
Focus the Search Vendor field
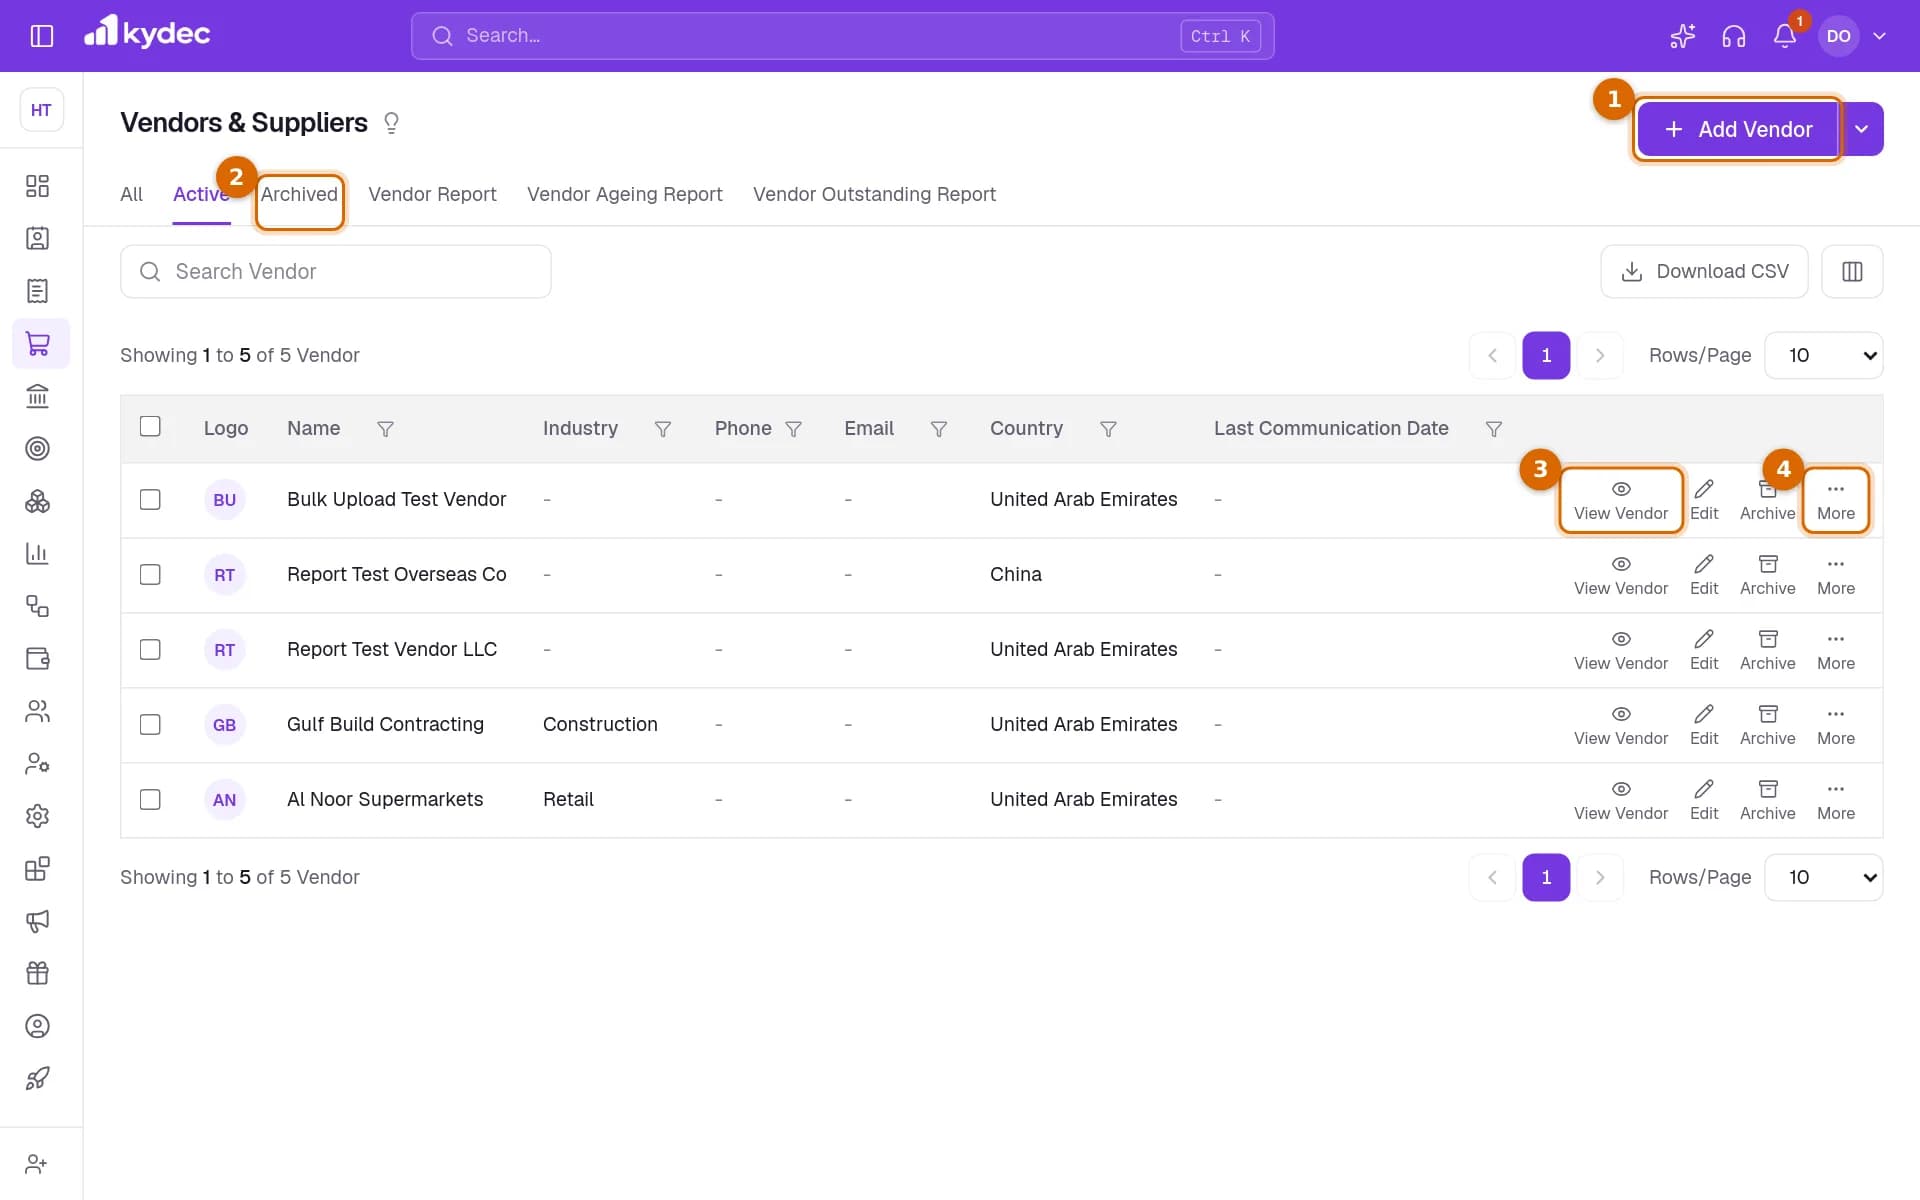coord(336,271)
